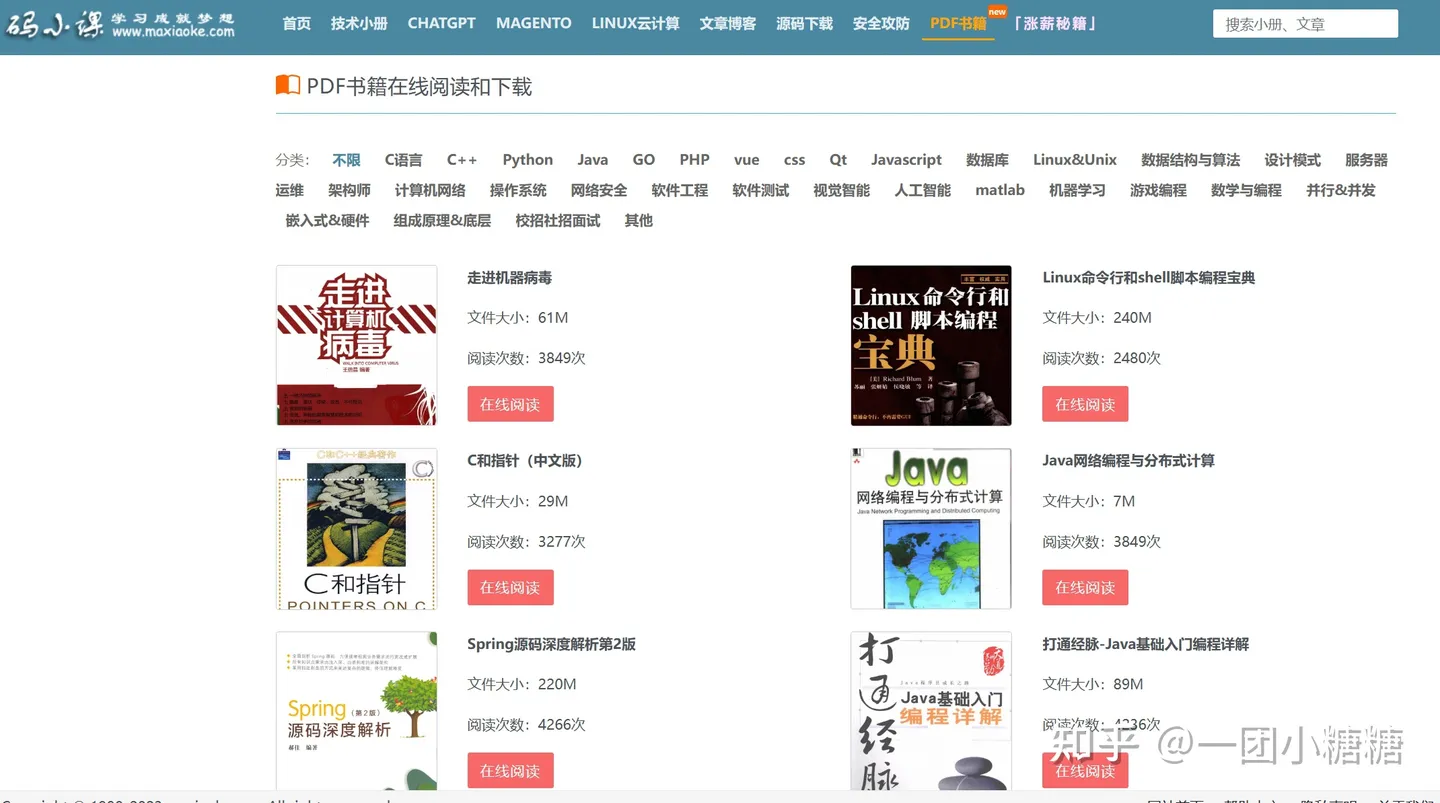Filter by GO category
Viewport: 1440px width, 803px height.
[x=644, y=160]
